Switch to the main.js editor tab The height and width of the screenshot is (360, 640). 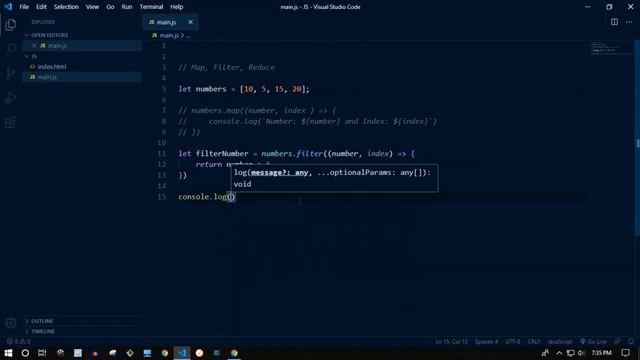pyautogui.click(x=166, y=22)
